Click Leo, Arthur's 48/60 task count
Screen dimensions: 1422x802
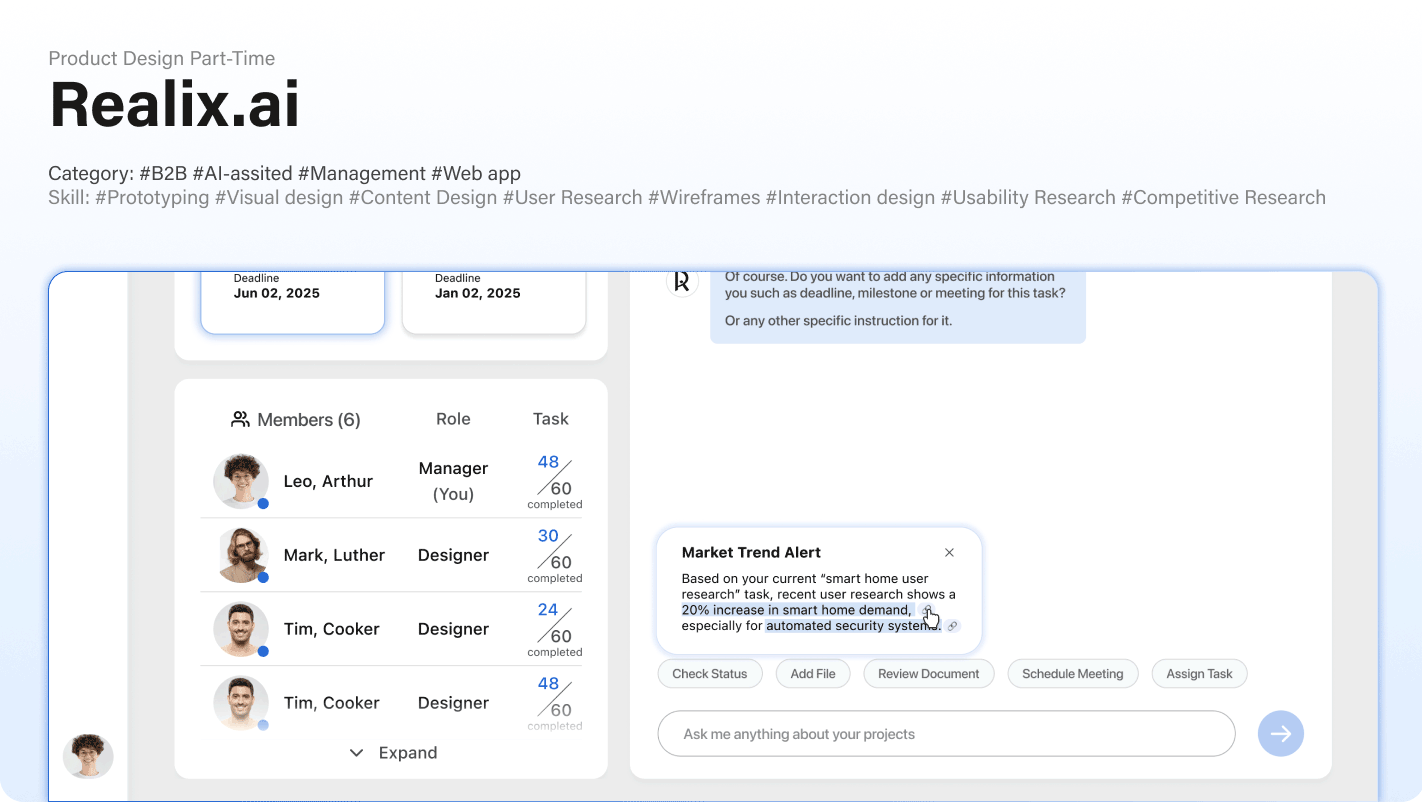click(555, 481)
